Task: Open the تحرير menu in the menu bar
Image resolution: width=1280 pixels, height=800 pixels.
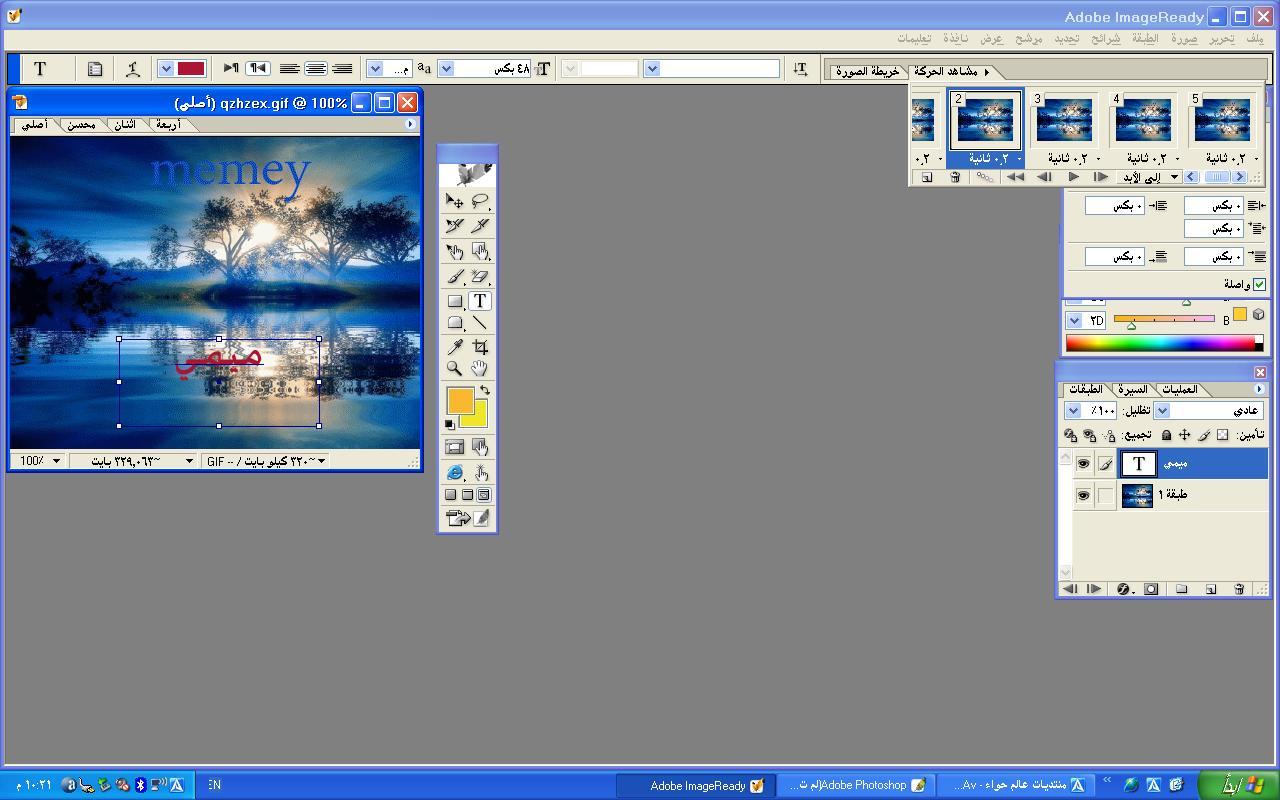Action: point(1221,38)
